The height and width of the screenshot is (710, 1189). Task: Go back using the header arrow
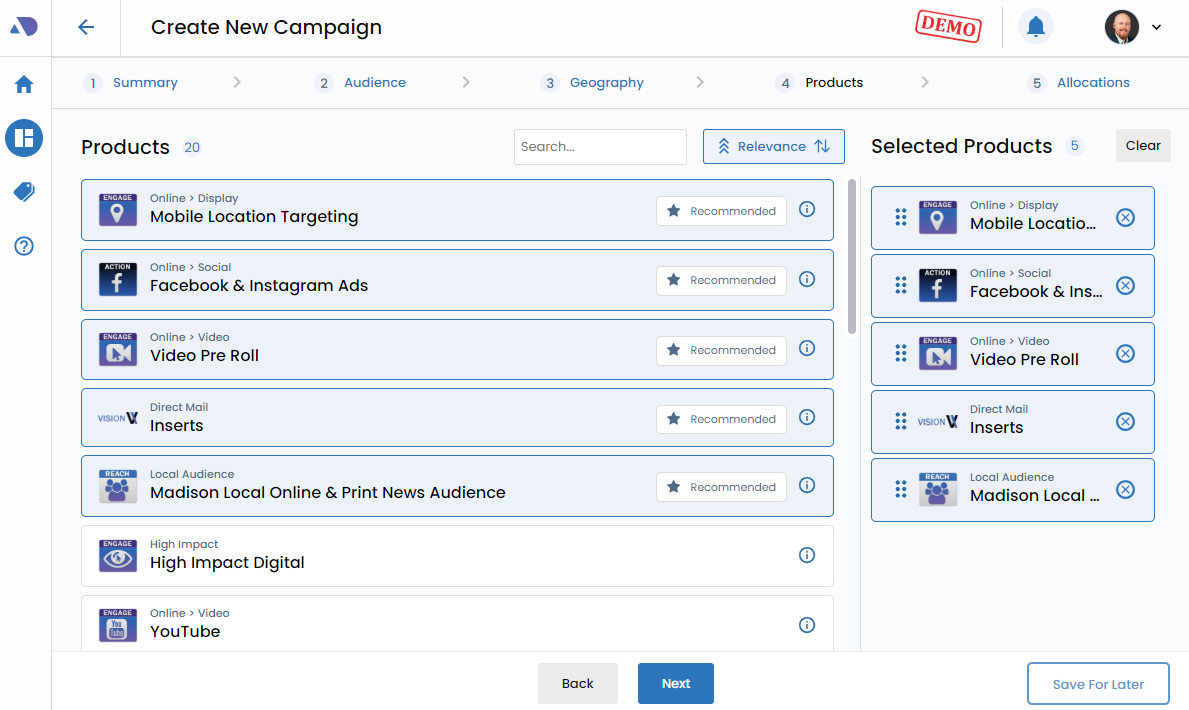[86, 27]
